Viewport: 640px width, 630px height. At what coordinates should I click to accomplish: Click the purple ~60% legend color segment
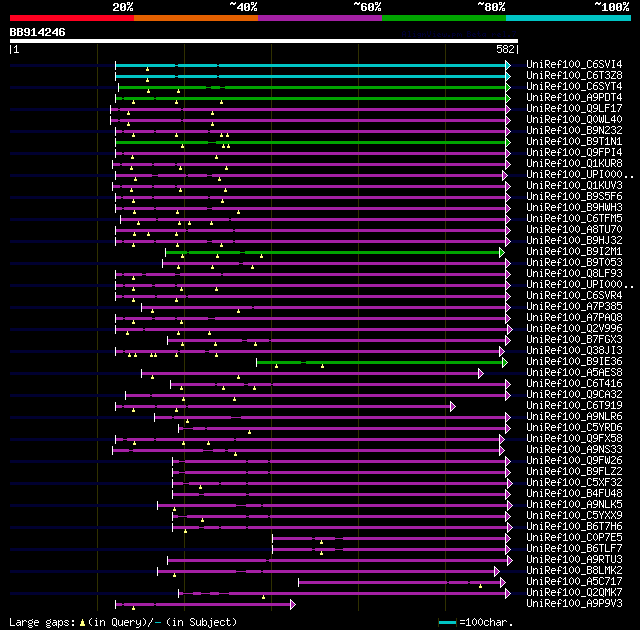point(320,18)
